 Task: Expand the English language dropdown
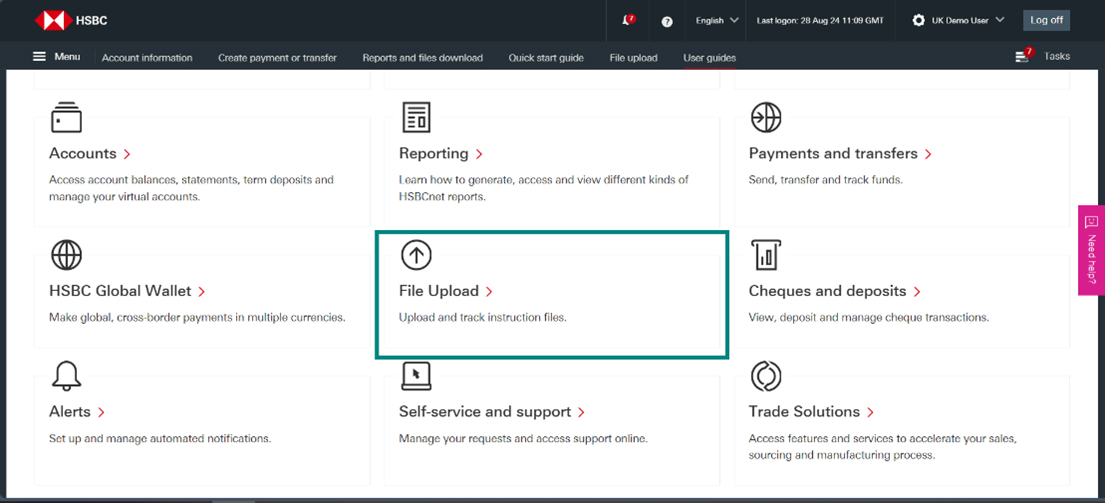pos(717,20)
